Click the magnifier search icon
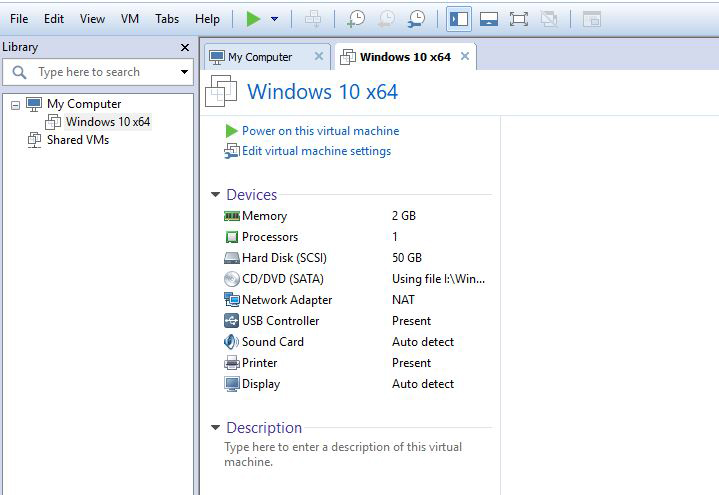The image size is (719, 495). pyautogui.click(x=19, y=72)
